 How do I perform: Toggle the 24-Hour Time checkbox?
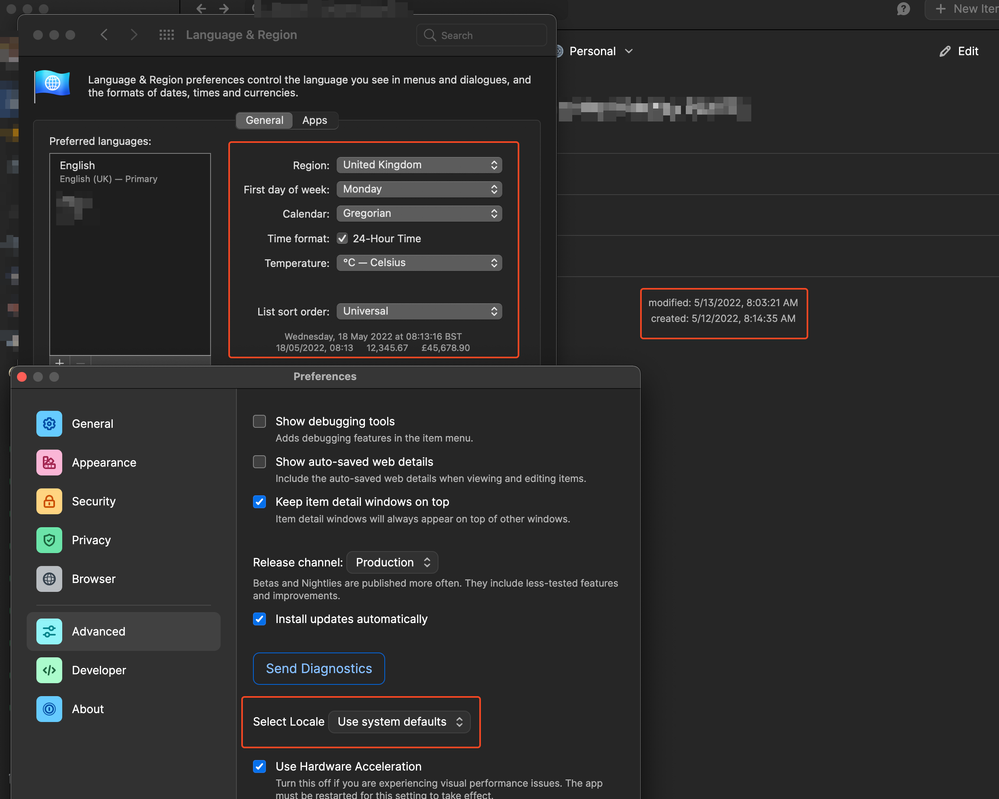coord(343,239)
